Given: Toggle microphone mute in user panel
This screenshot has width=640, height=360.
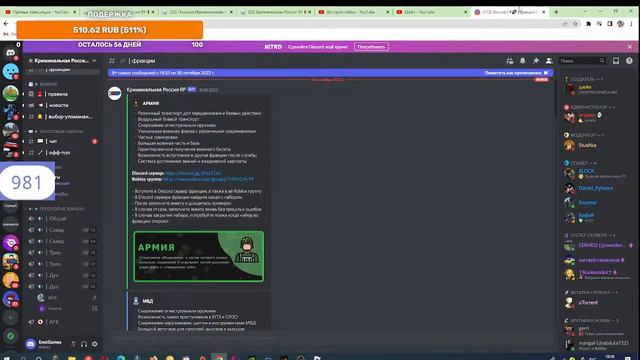Looking at the screenshot, I should click(73, 344).
